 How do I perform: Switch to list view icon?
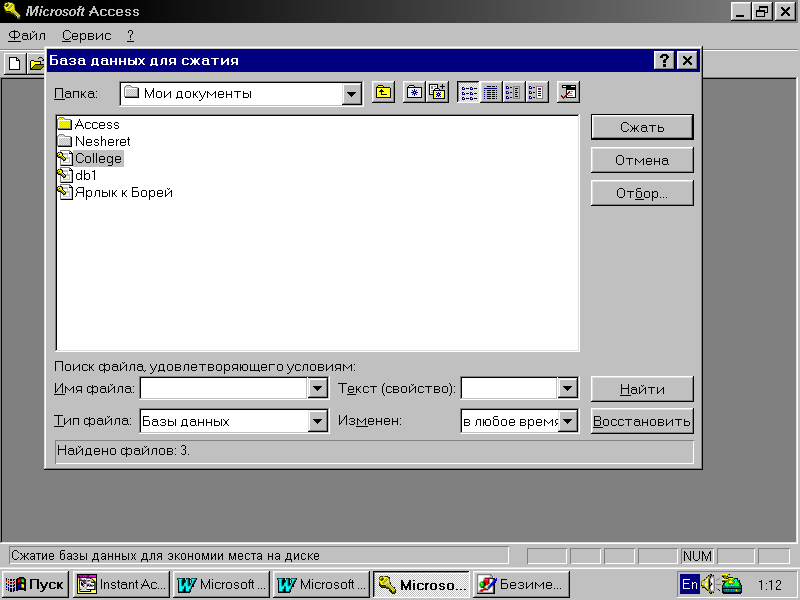click(468, 92)
